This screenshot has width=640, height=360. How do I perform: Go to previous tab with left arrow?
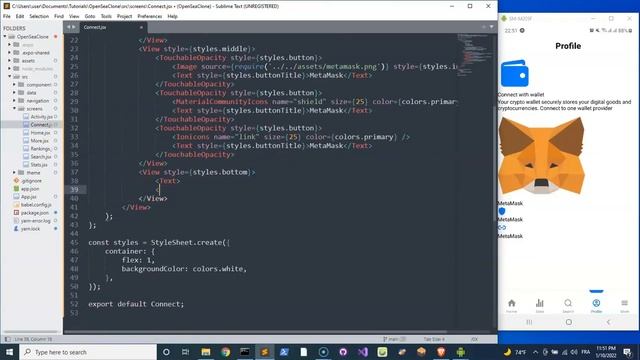[x=69, y=27]
